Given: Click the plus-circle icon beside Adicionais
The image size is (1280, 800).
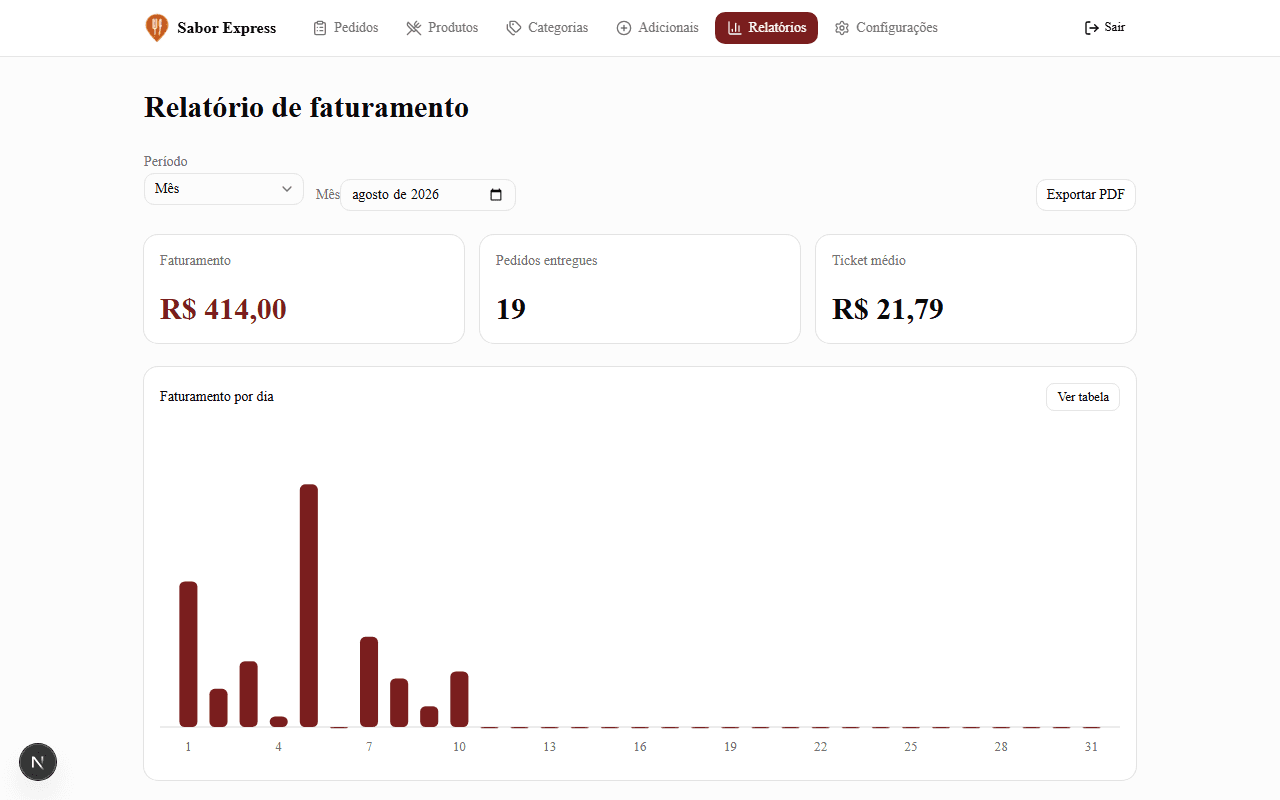Looking at the screenshot, I should 624,28.
